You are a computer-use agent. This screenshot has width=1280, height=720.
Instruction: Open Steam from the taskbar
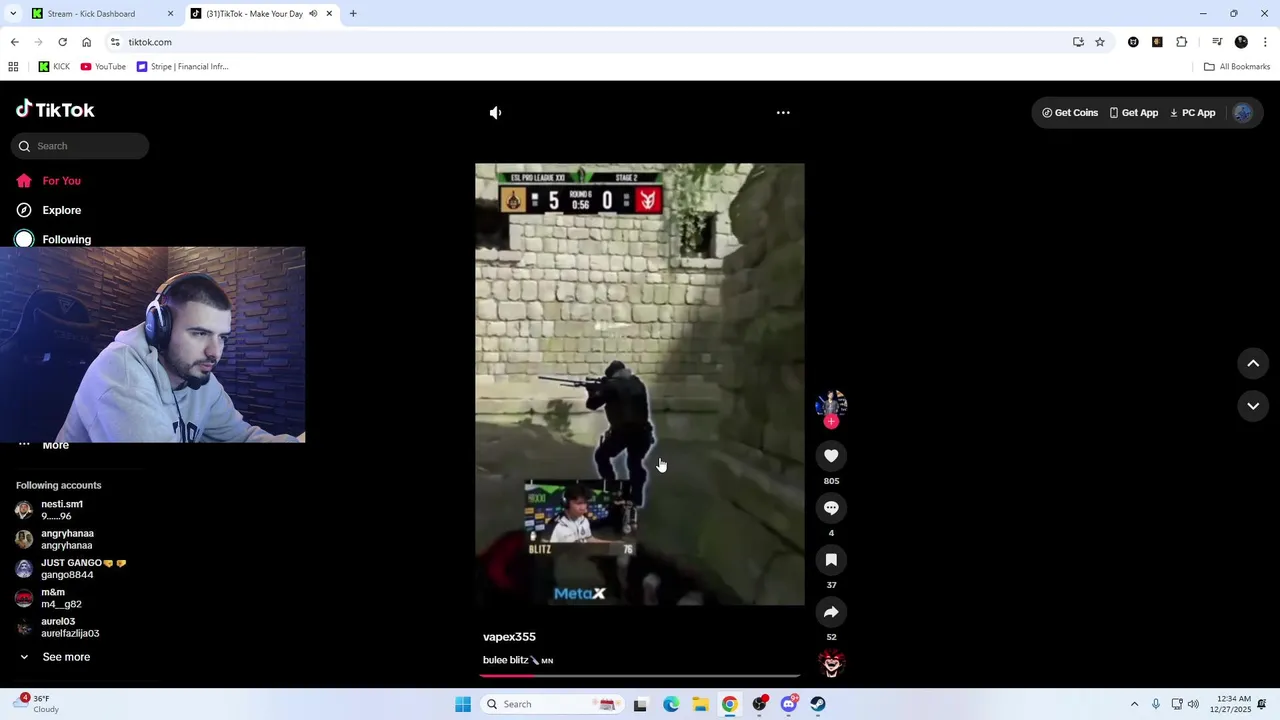coord(818,704)
